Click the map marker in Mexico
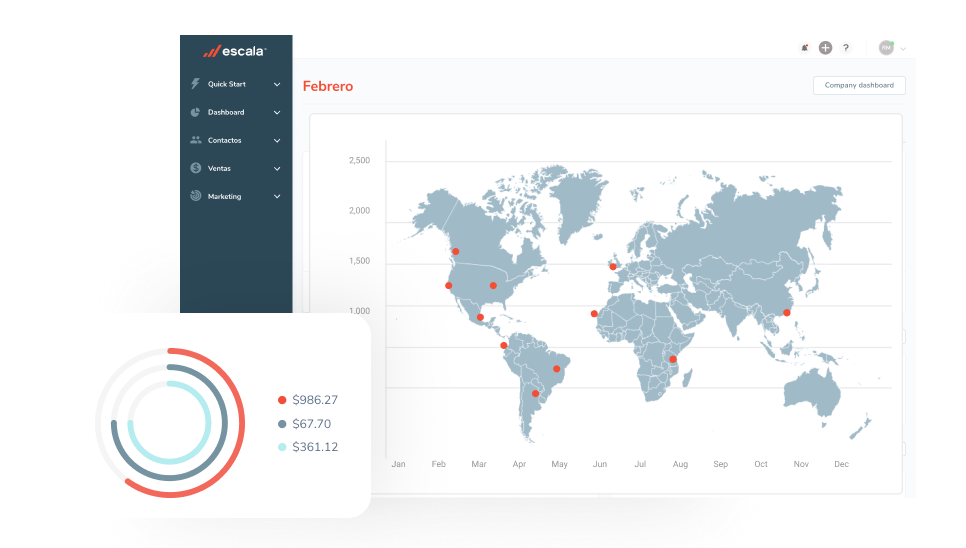Screen dimensions: 966x548 [481, 318]
